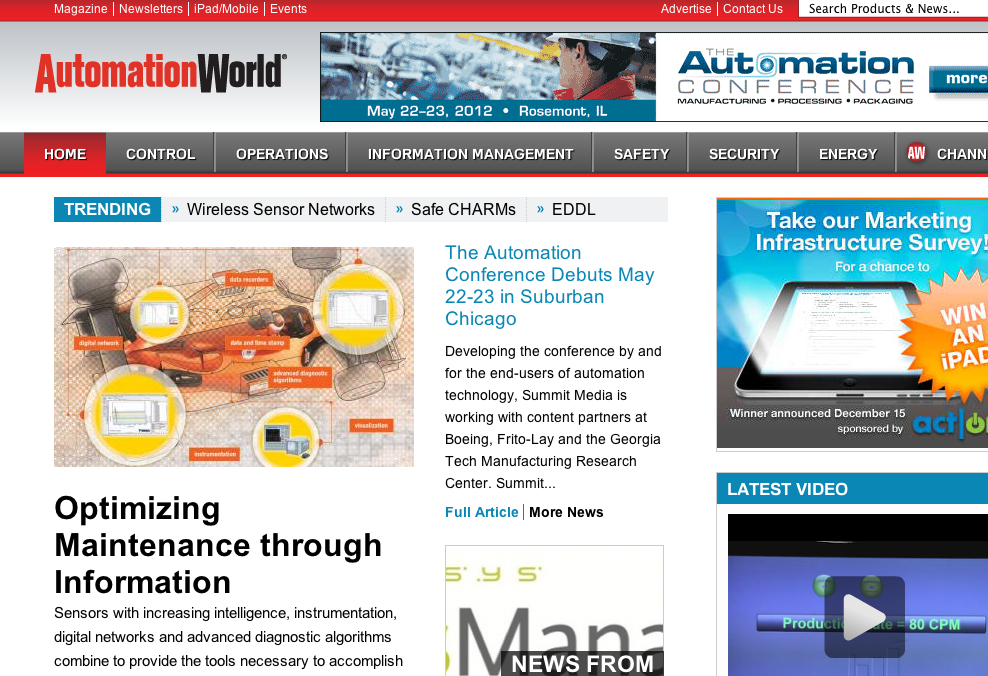Click the More News link
Screen dimensions: 988x676
coord(566,512)
